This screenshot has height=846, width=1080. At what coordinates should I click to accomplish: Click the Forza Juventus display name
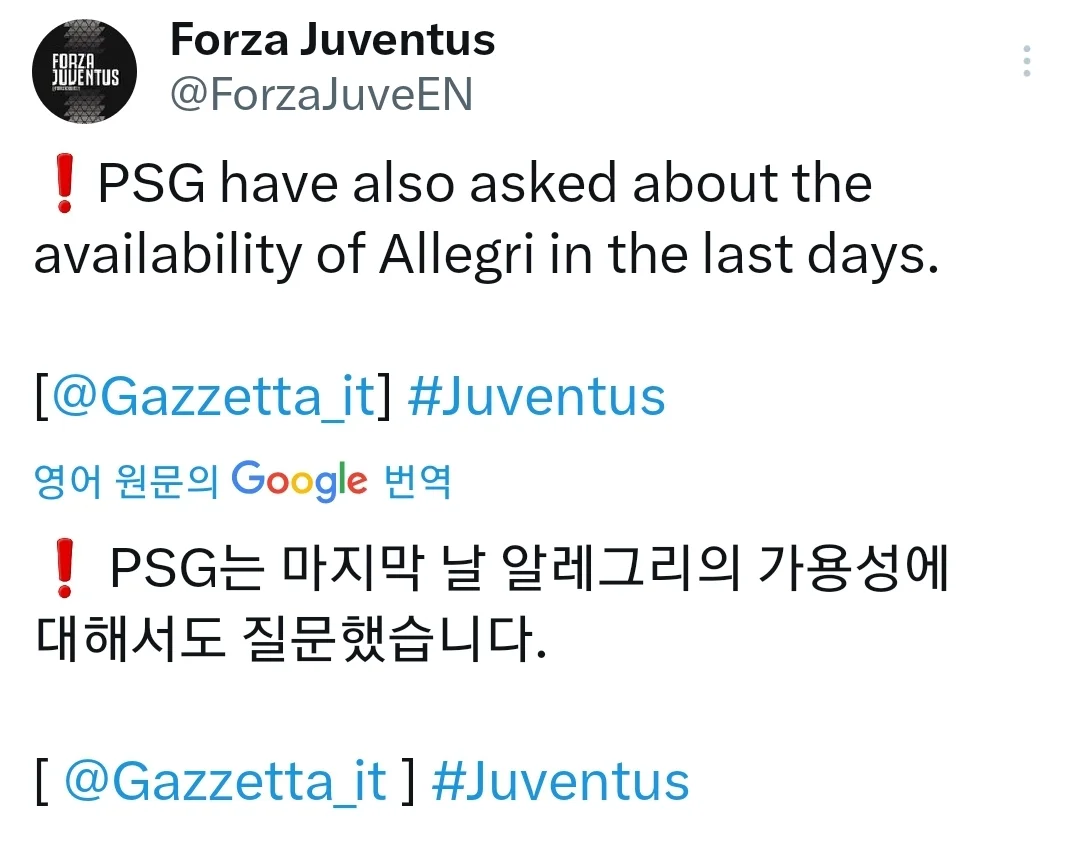pos(333,40)
